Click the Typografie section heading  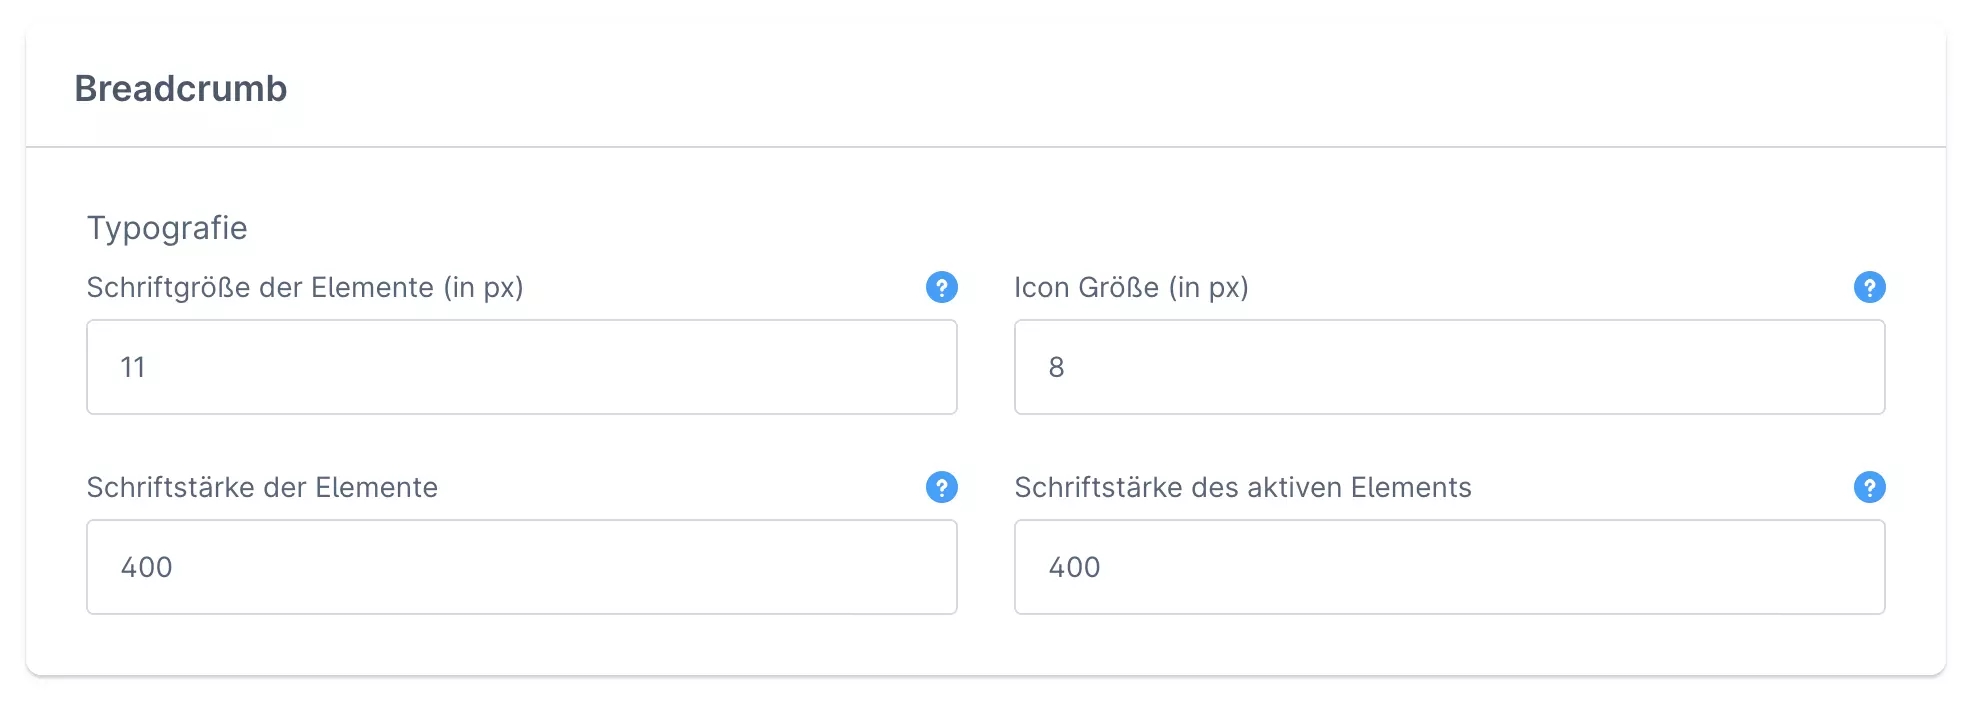click(x=167, y=228)
